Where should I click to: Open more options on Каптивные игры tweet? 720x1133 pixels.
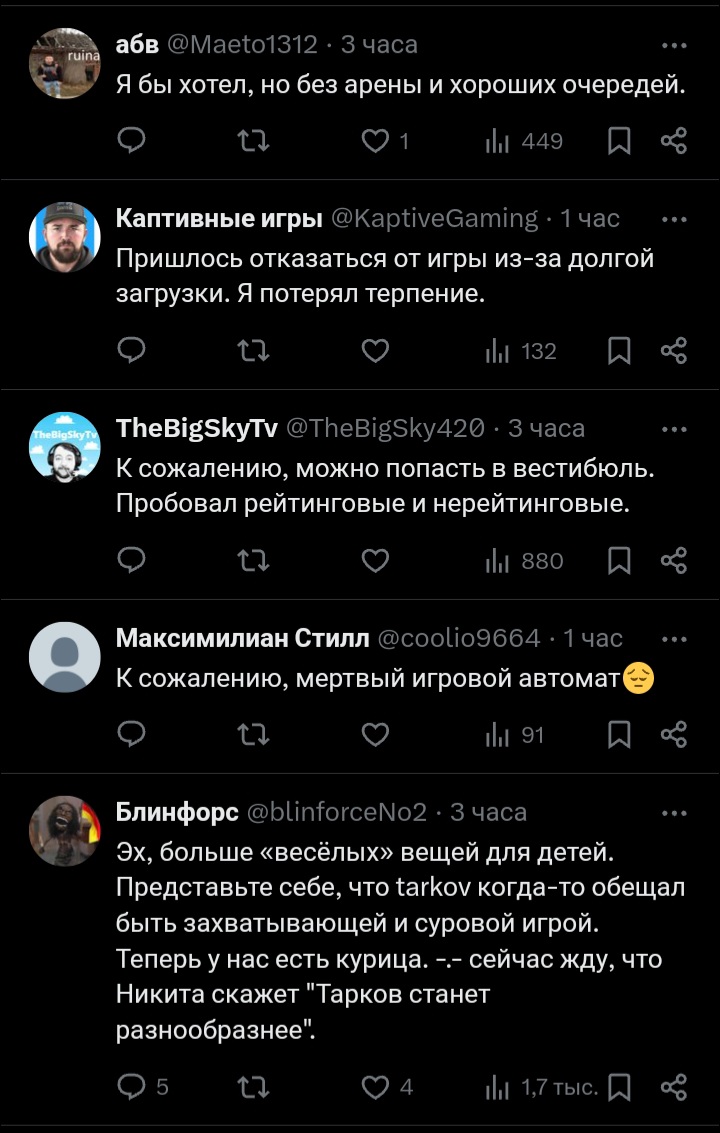[674, 219]
